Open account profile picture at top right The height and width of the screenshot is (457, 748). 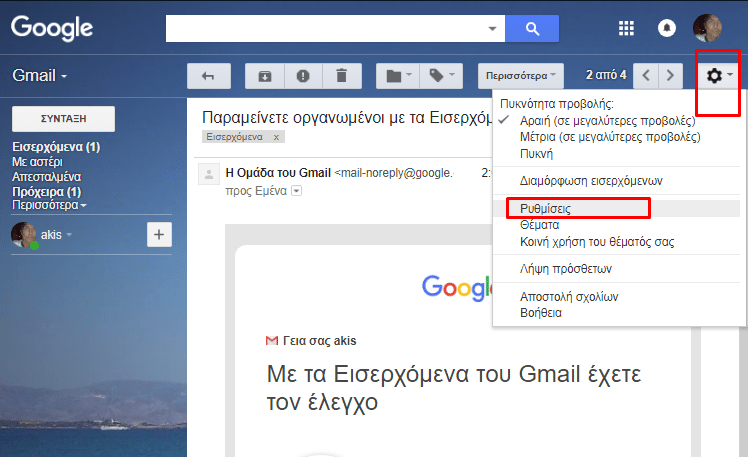click(x=707, y=28)
